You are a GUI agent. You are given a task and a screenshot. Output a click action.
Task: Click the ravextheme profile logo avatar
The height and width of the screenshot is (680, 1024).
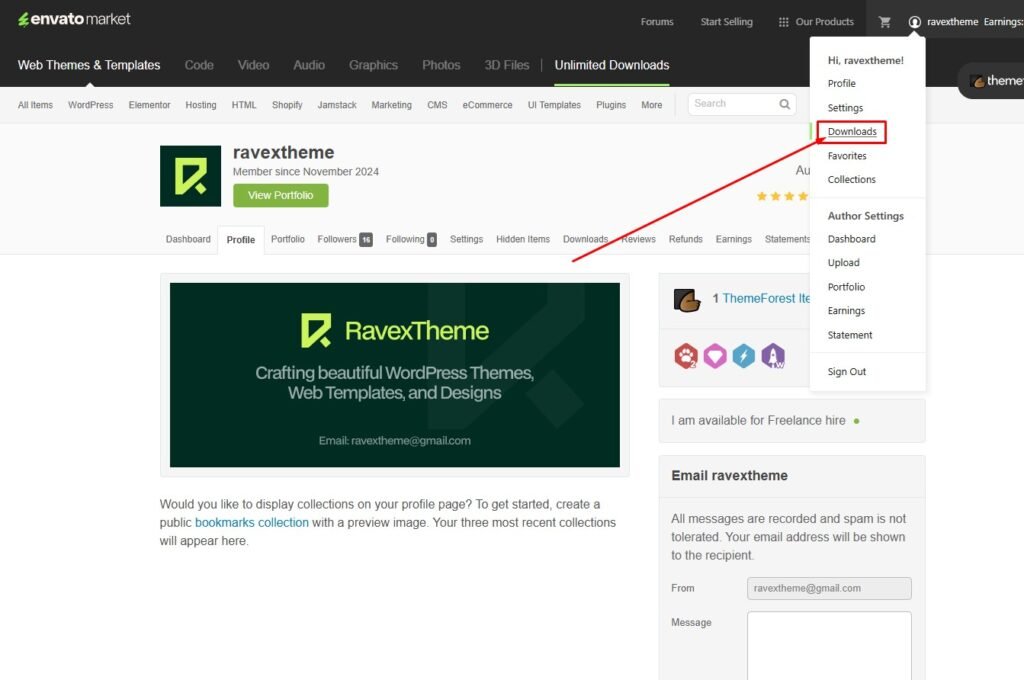click(190, 176)
